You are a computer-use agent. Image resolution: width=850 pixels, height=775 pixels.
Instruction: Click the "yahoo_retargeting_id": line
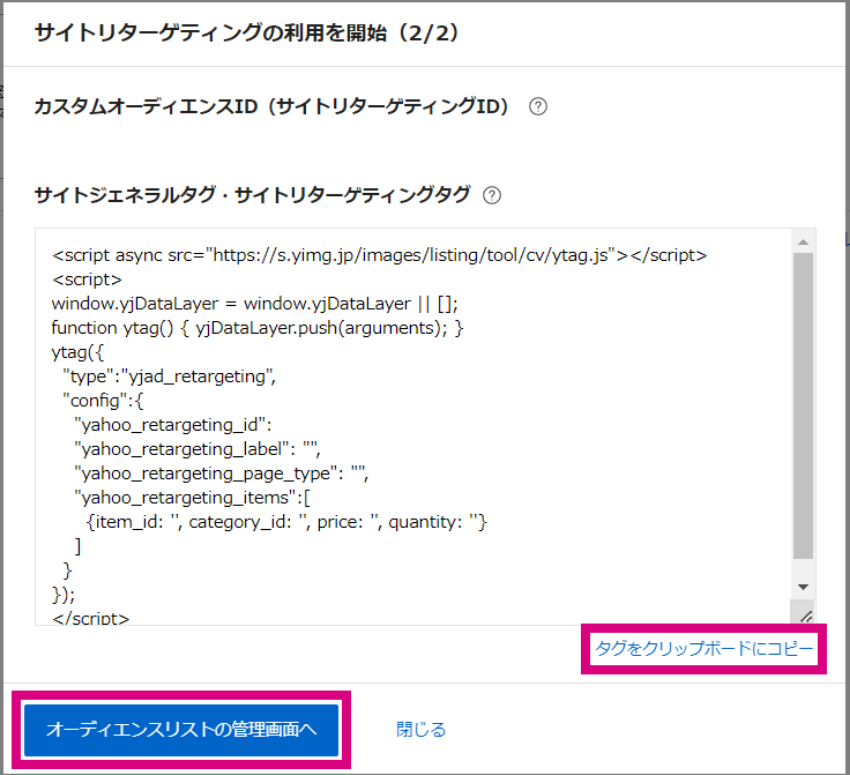173,425
